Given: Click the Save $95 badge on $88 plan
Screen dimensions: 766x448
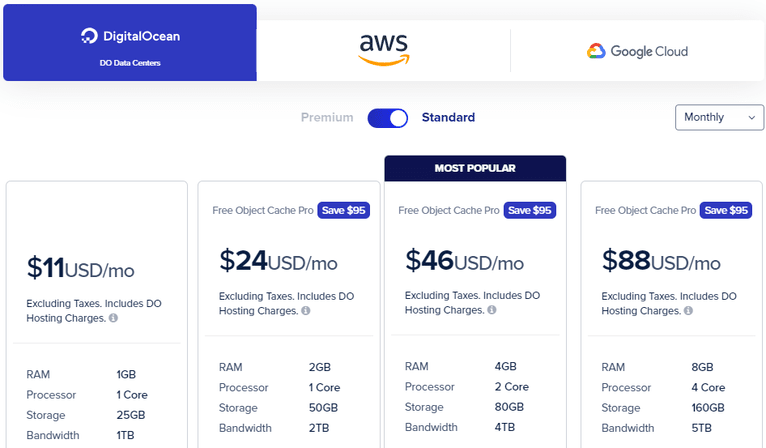Looking at the screenshot, I should click(x=727, y=211).
